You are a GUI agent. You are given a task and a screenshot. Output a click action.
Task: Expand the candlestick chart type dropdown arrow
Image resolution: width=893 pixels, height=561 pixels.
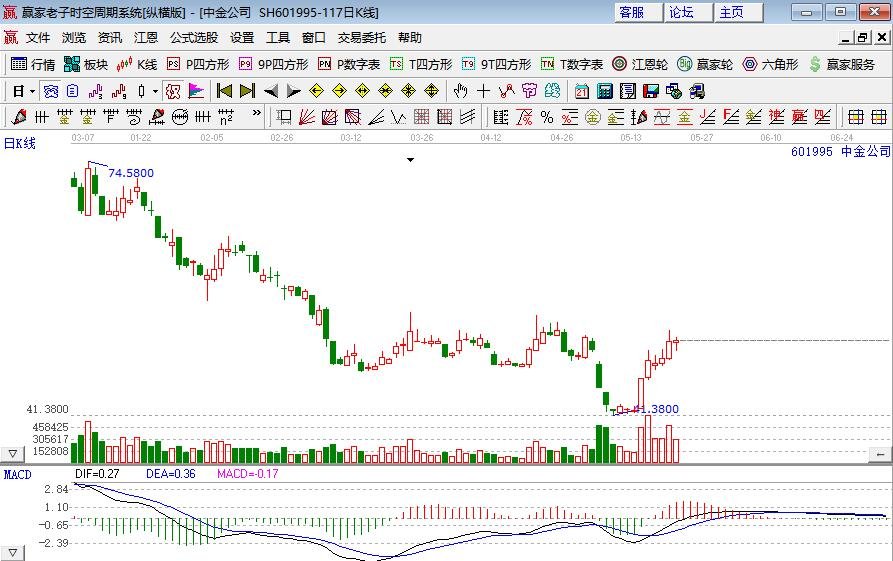pos(155,91)
